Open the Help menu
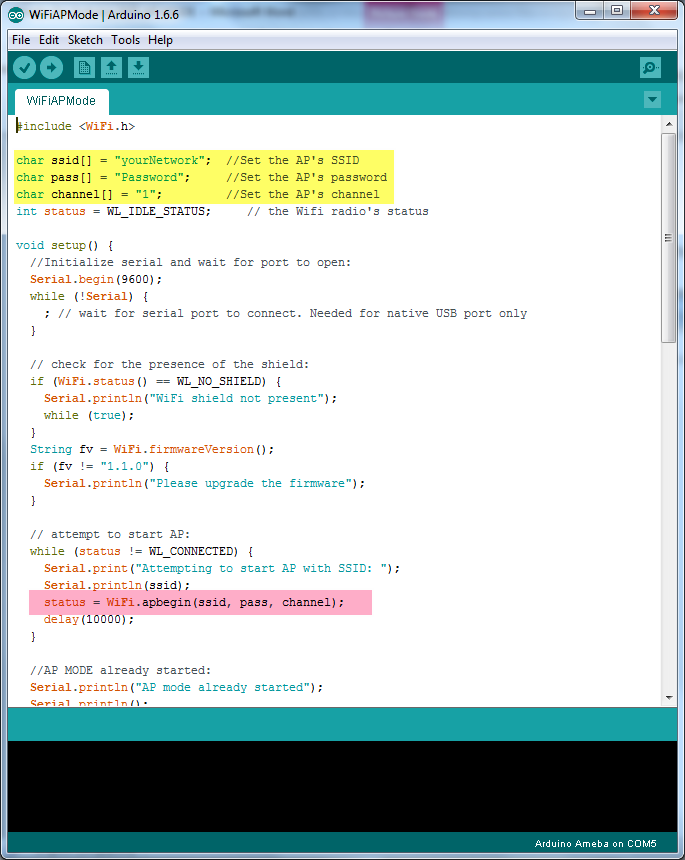685x860 pixels. click(x=160, y=40)
